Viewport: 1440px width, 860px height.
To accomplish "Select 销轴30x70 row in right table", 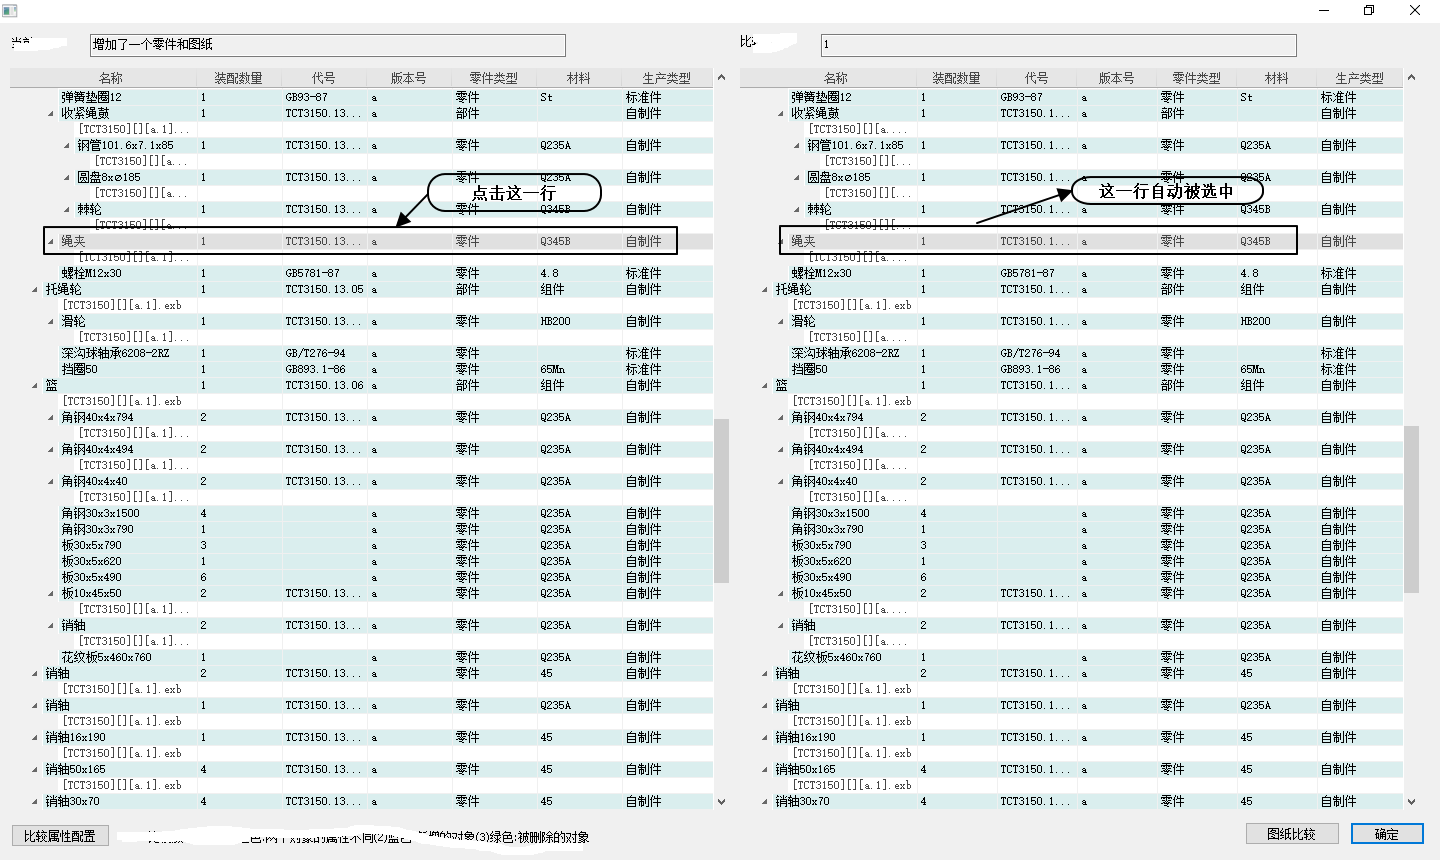I will [x=1071, y=801].
